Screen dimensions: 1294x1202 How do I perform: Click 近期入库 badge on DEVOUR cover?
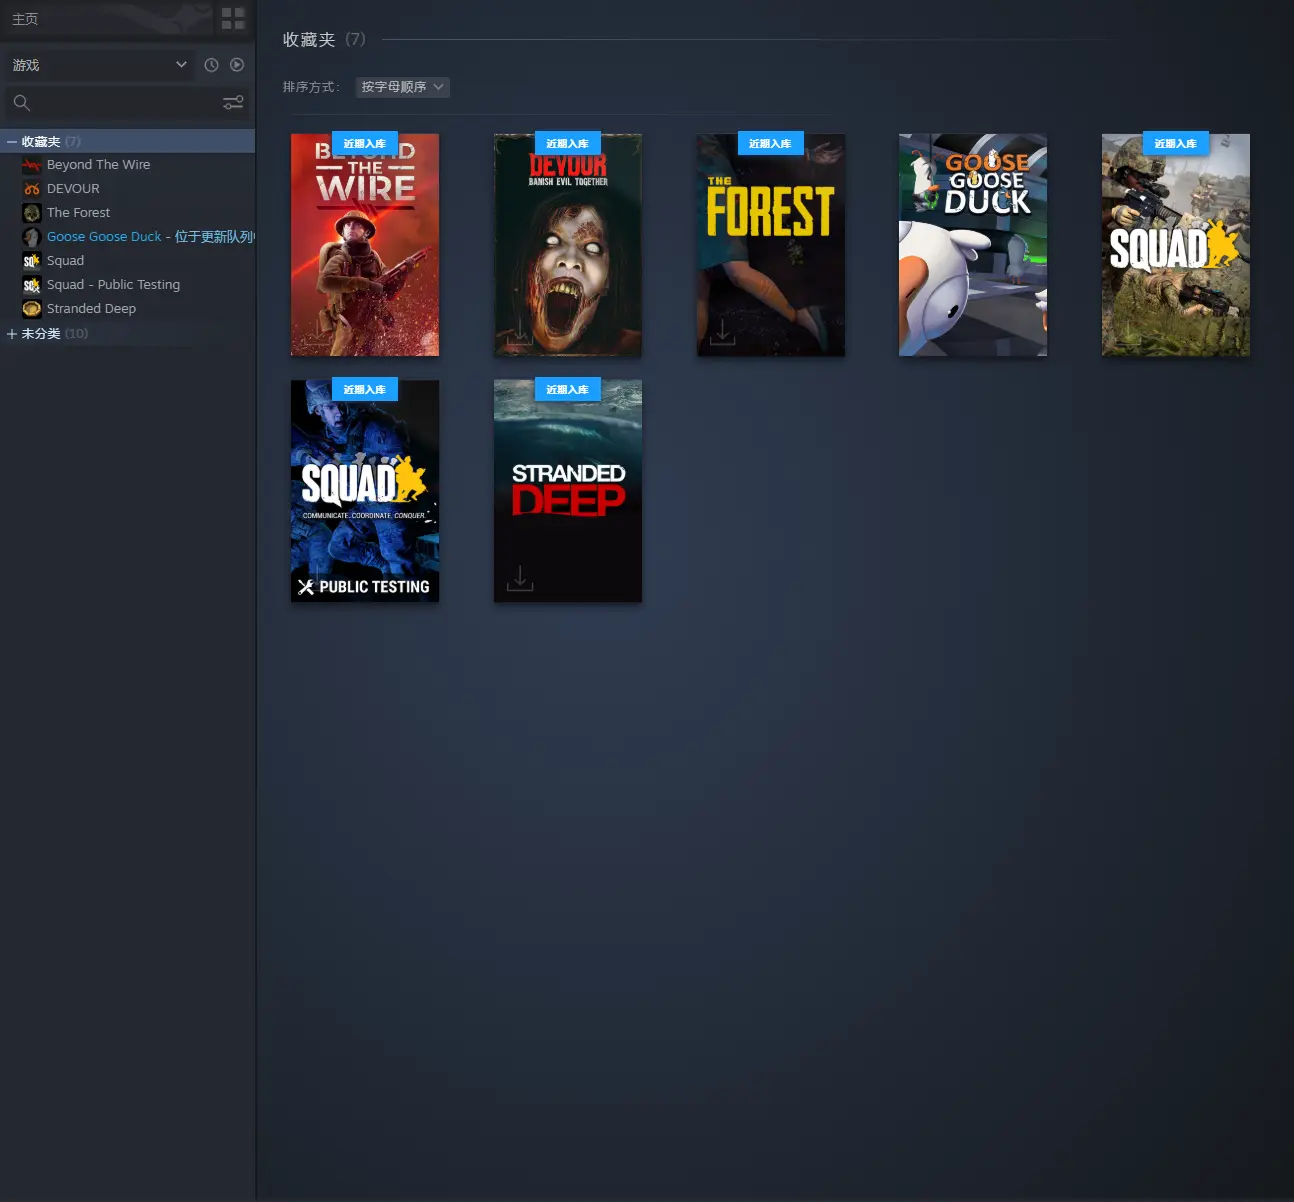(x=568, y=143)
